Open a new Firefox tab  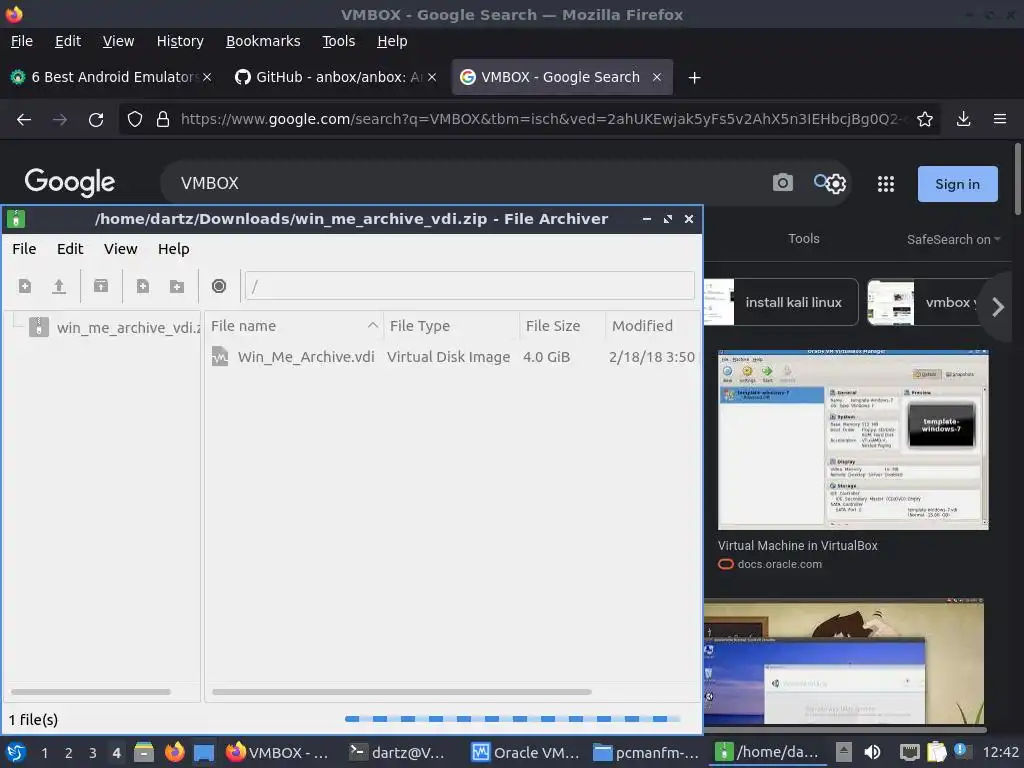(x=694, y=78)
